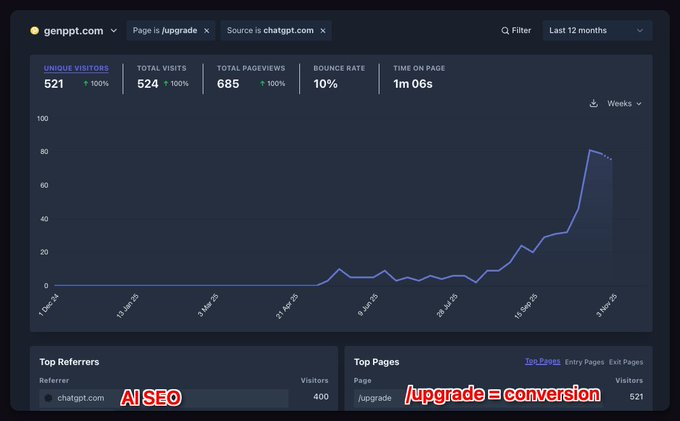Viewport: 680px width, 421px height.
Task: Click the /upgrade page row
Action: (x=499, y=398)
